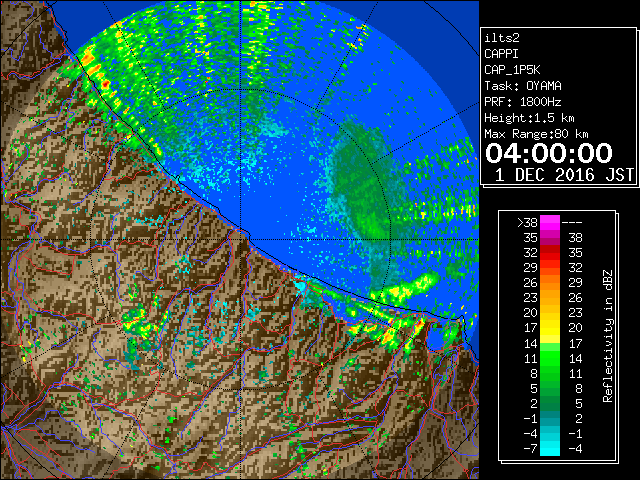Viewport: 640px width, 480px height.
Task: Click the orange legend block beside '26'
Action: [550, 282]
